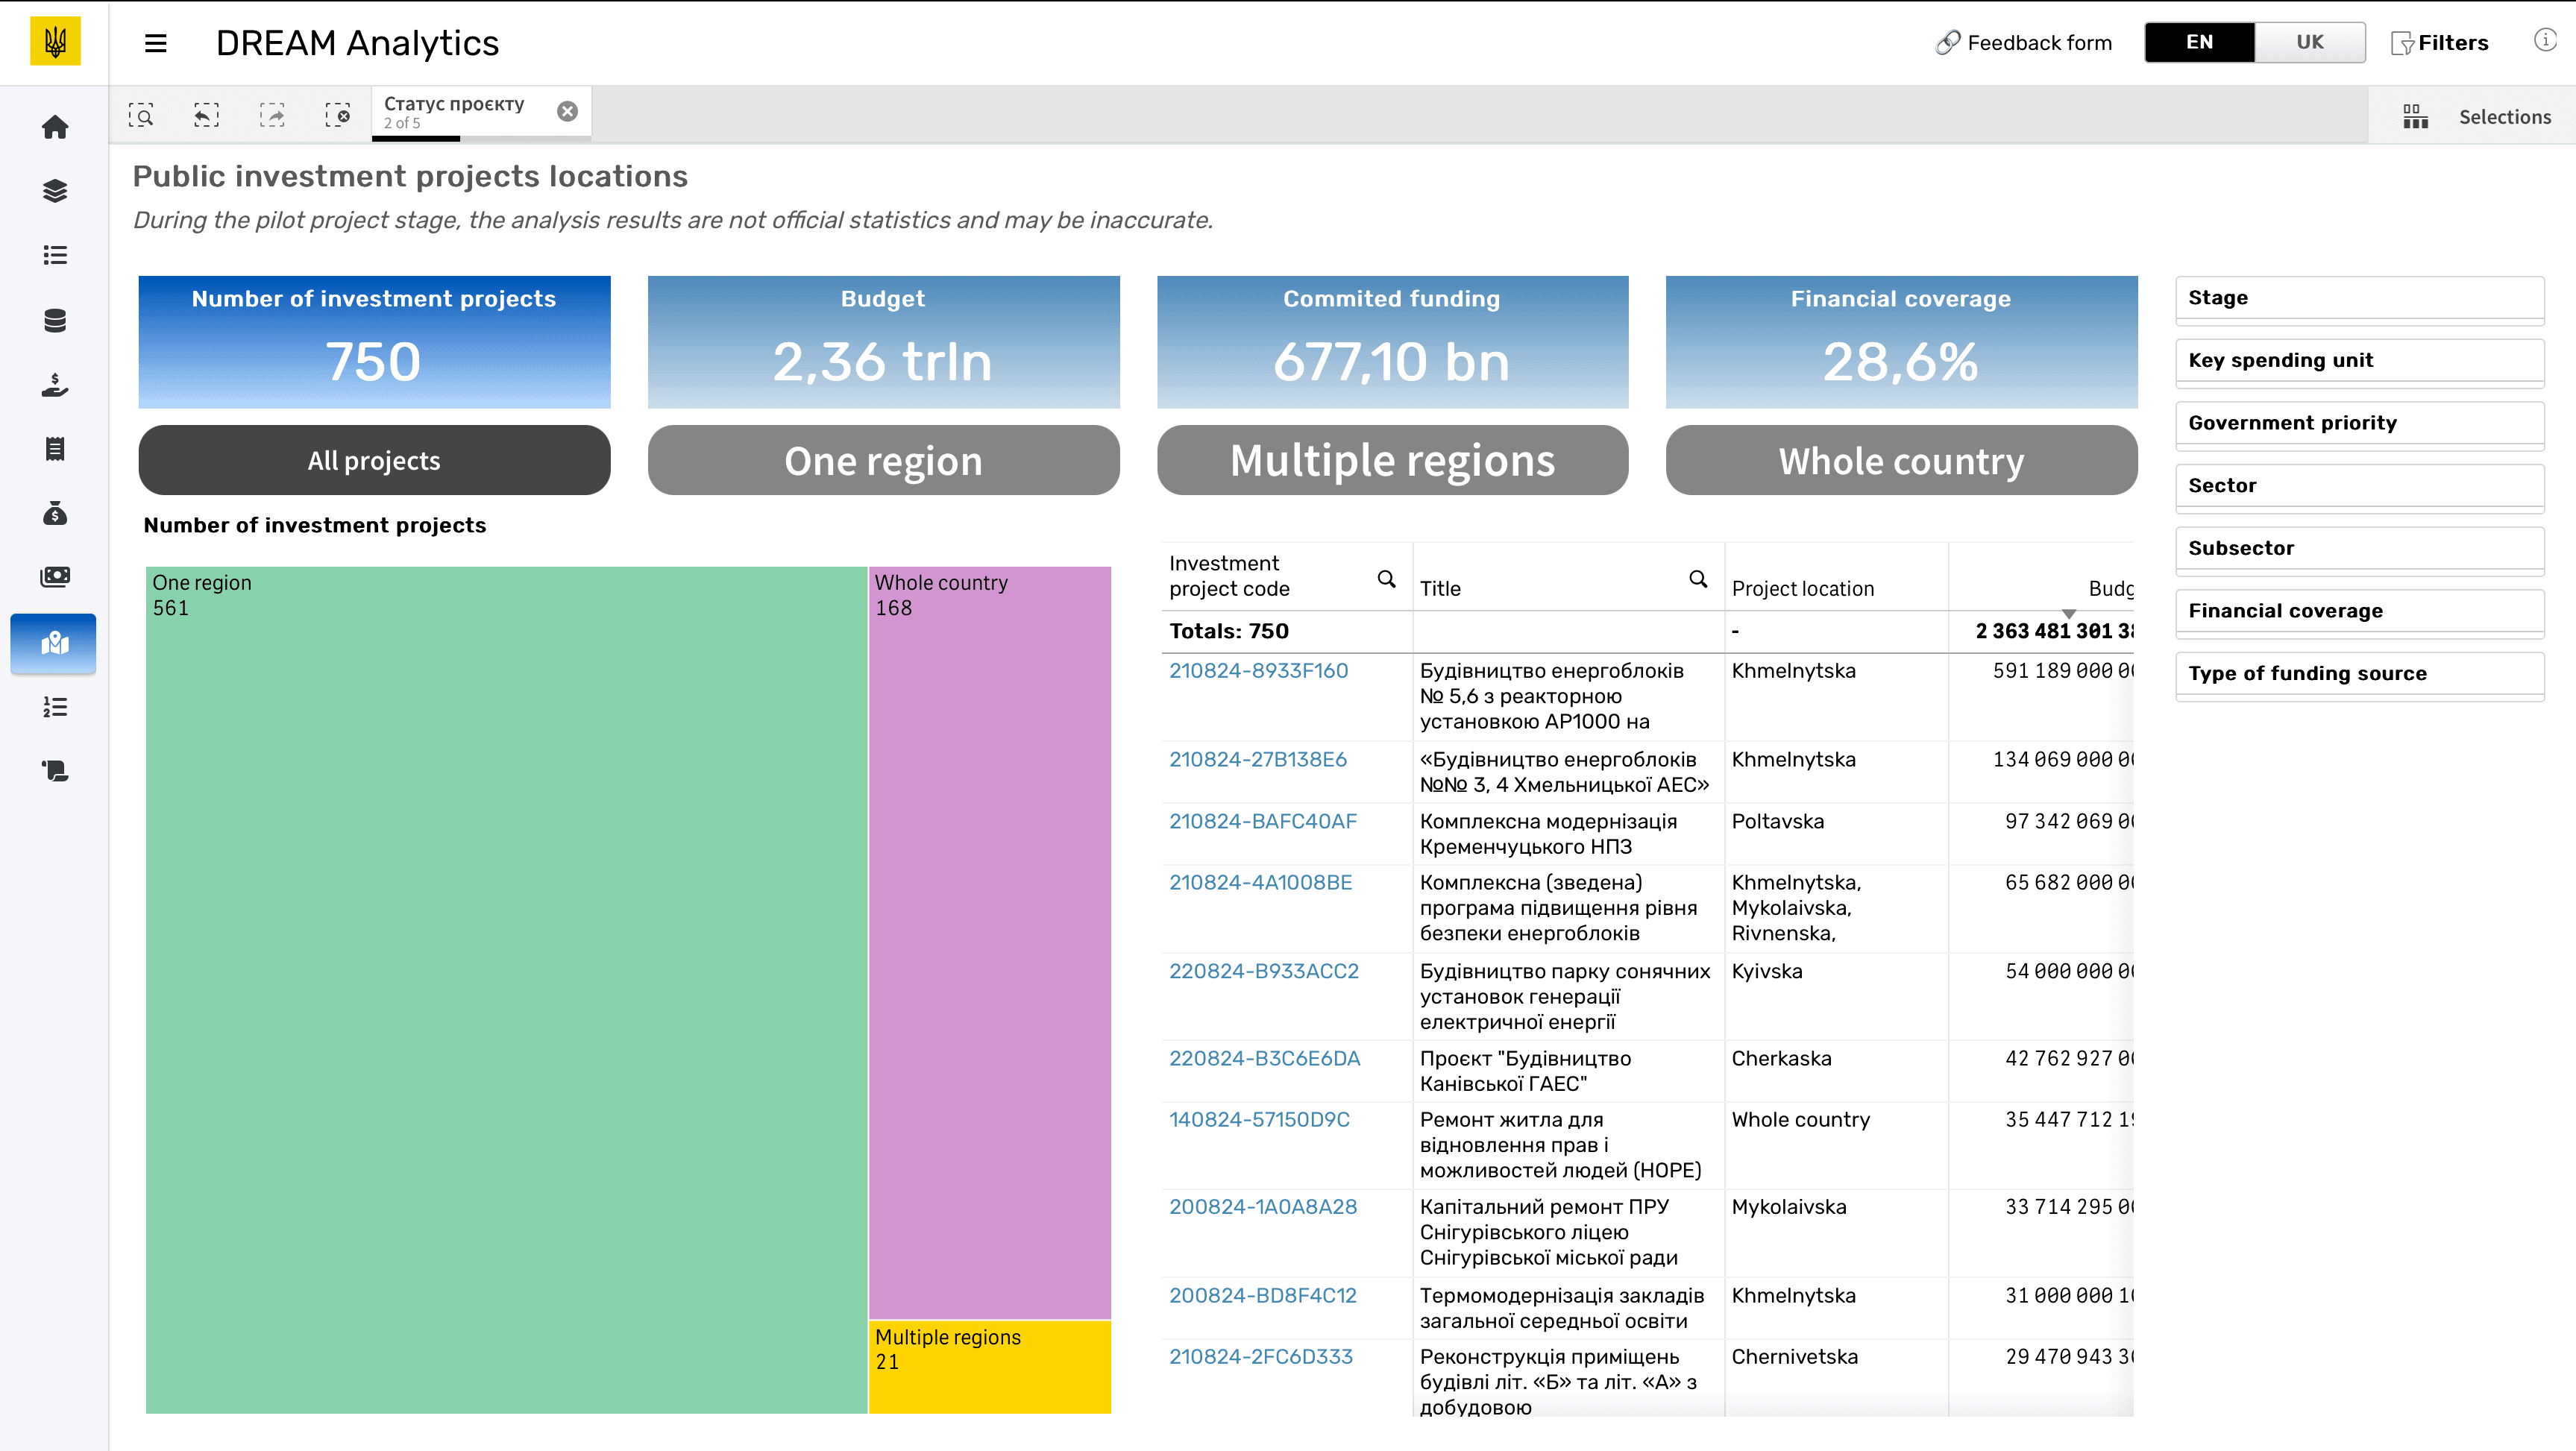Sort by the Project location column header
This screenshot has height=1451, width=2576.
1802,589
